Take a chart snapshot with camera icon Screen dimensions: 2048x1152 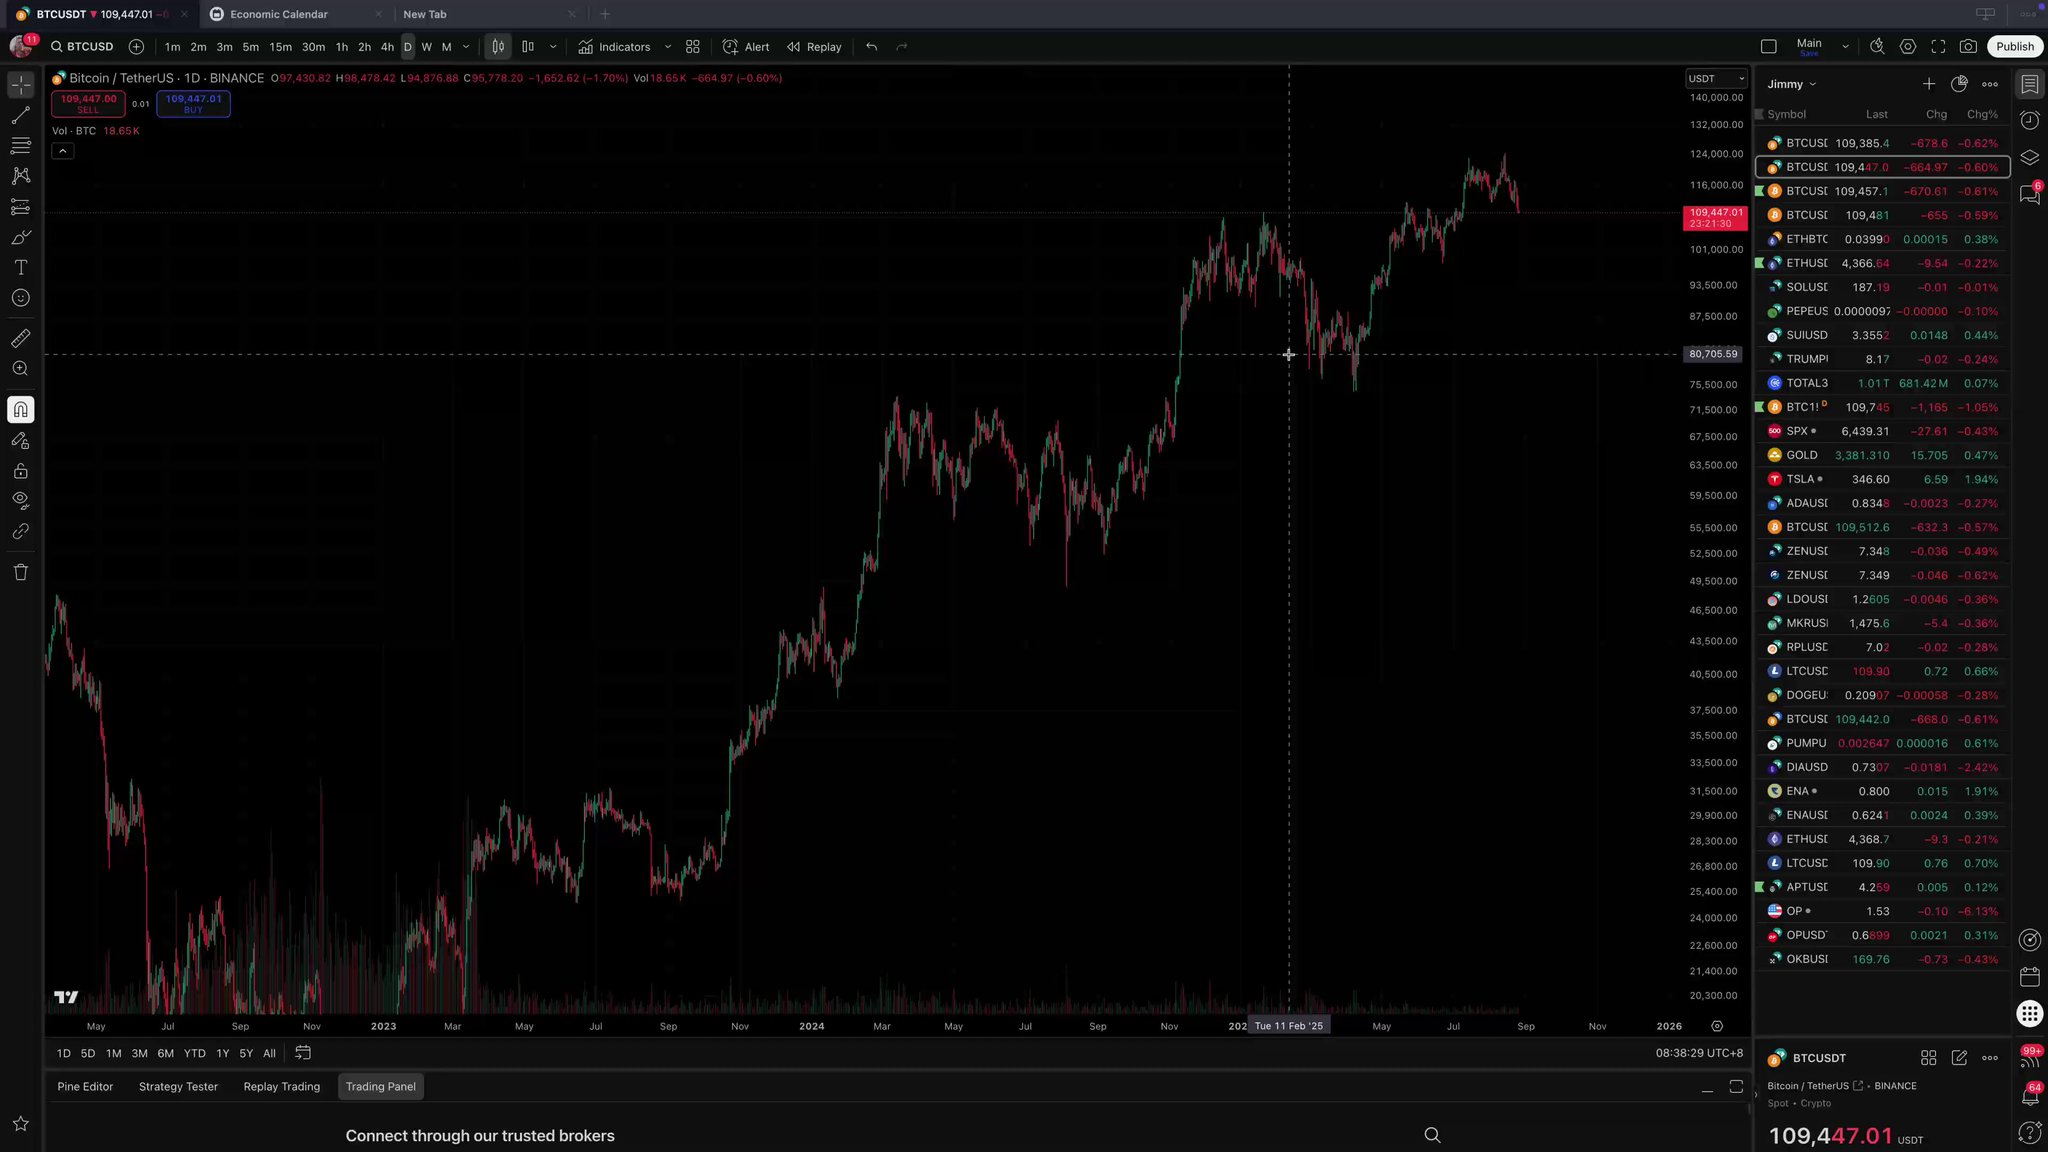click(x=1968, y=47)
